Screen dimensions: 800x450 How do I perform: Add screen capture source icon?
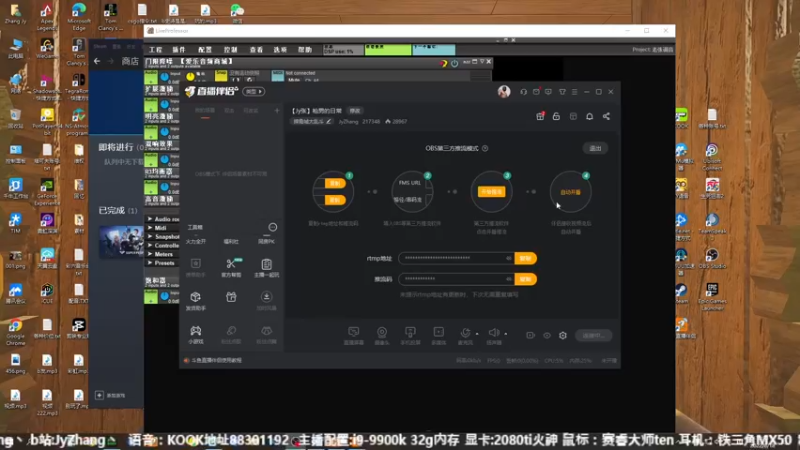pyautogui.click(x=354, y=332)
